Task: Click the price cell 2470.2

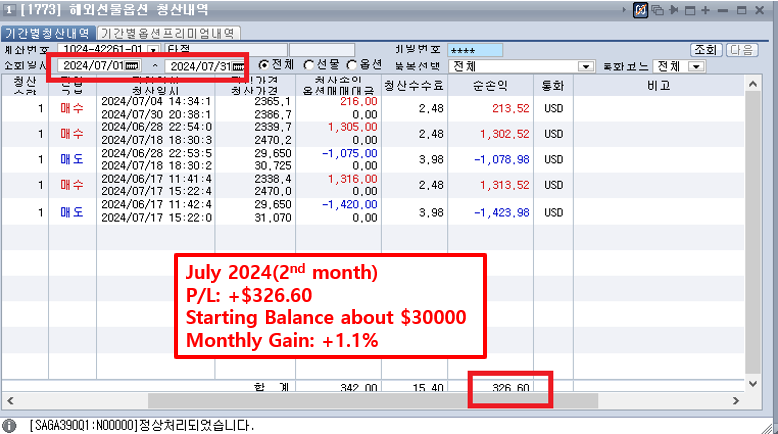Action: click(273, 140)
